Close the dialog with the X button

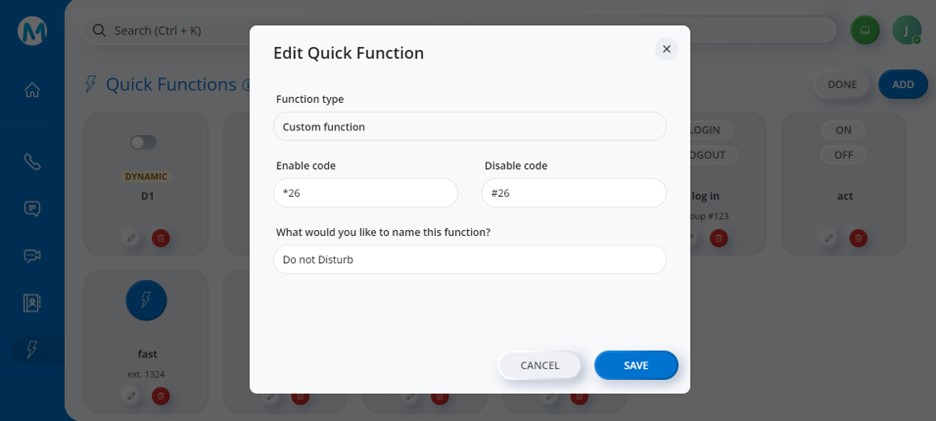click(x=666, y=49)
